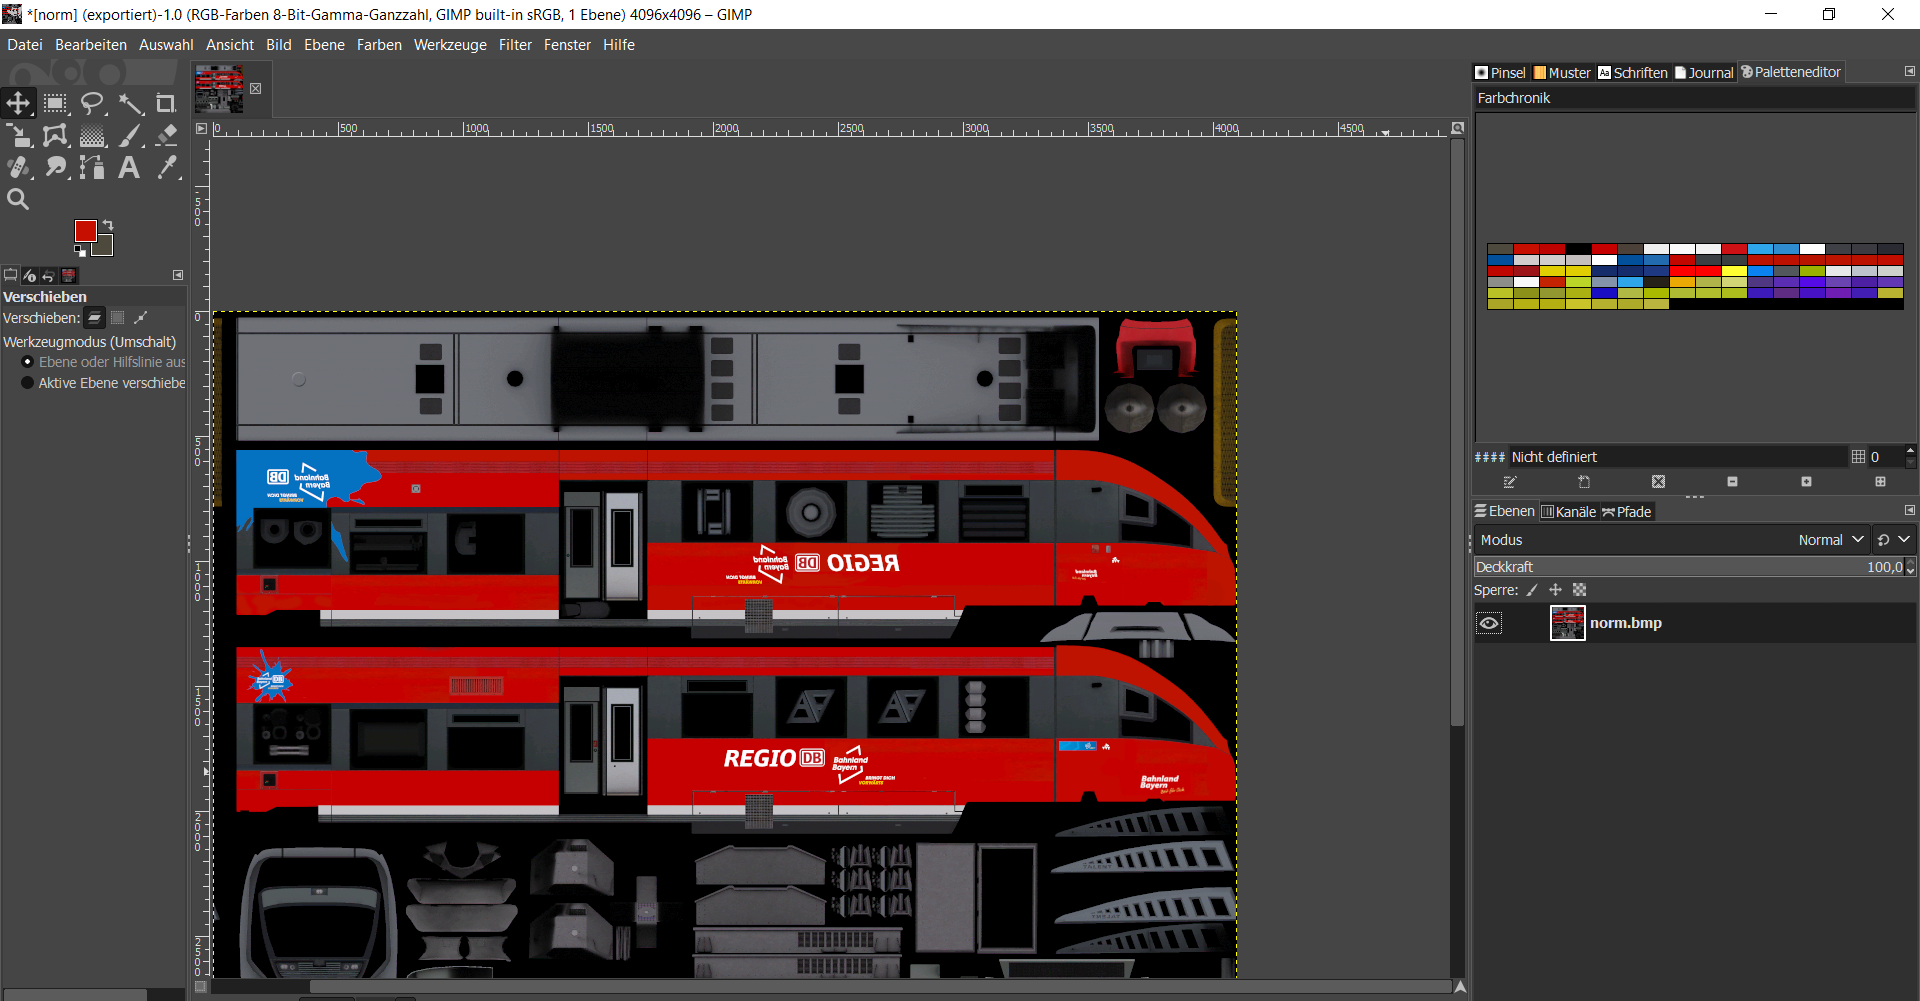Open the Schriften tab
Viewport: 1920px width, 1001px height.
point(1632,73)
